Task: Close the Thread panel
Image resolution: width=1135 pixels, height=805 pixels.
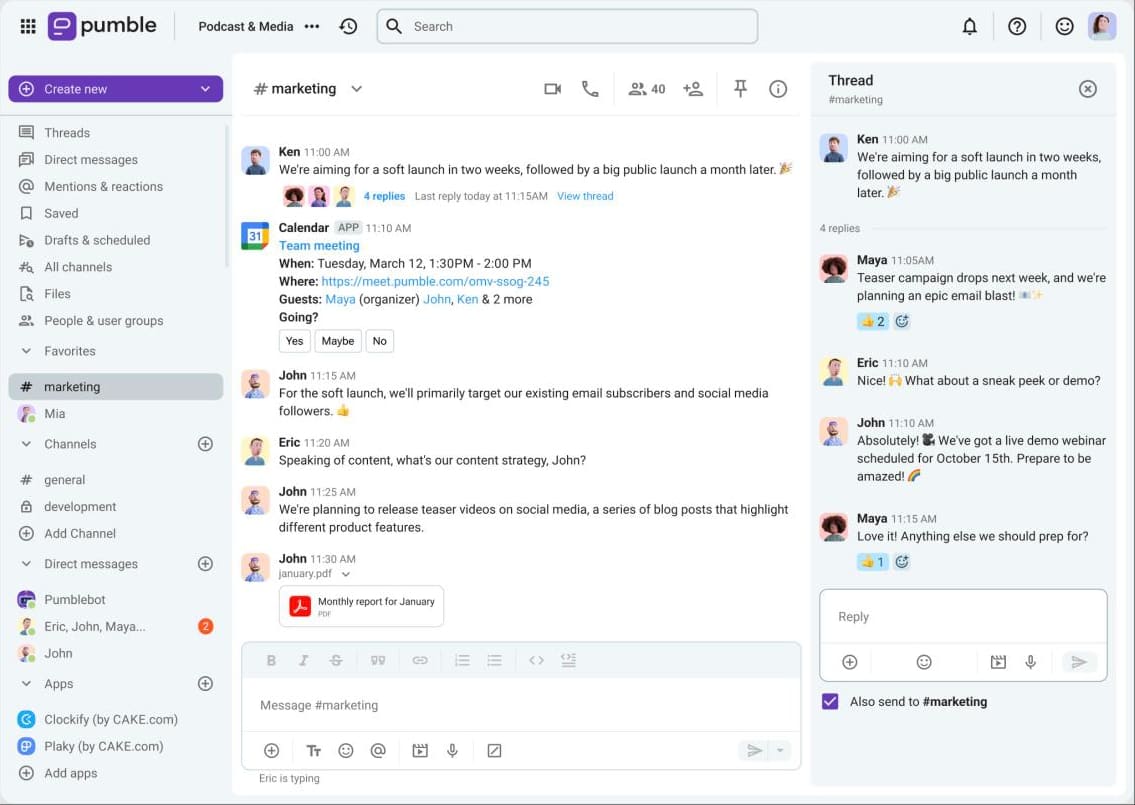Action: pos(1087,89)
